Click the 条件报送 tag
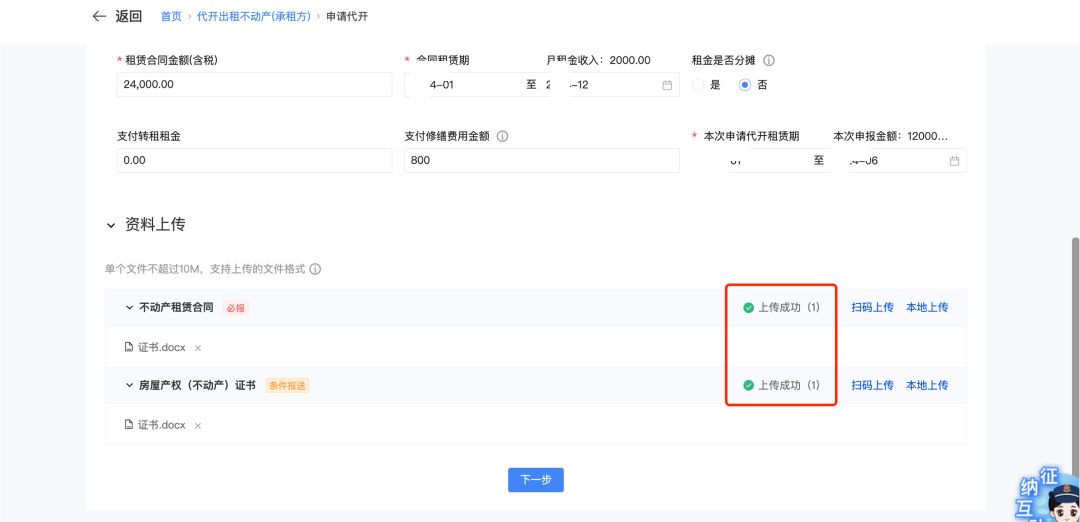Screen dimensions: 1080x522 287,386
